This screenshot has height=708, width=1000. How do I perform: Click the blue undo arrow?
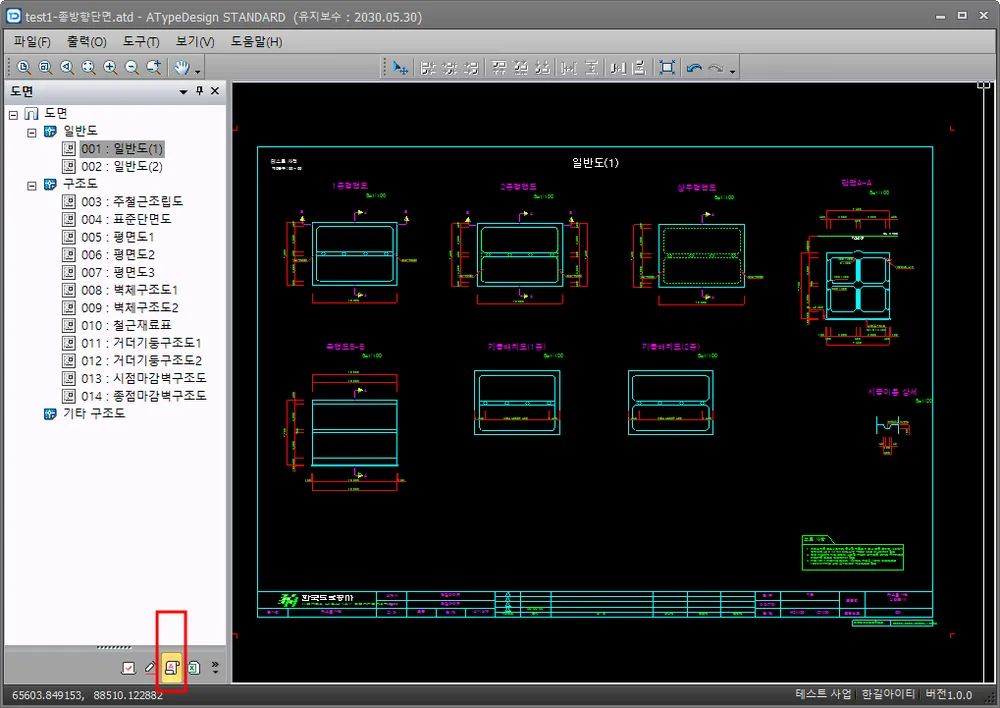pos(695,68)
